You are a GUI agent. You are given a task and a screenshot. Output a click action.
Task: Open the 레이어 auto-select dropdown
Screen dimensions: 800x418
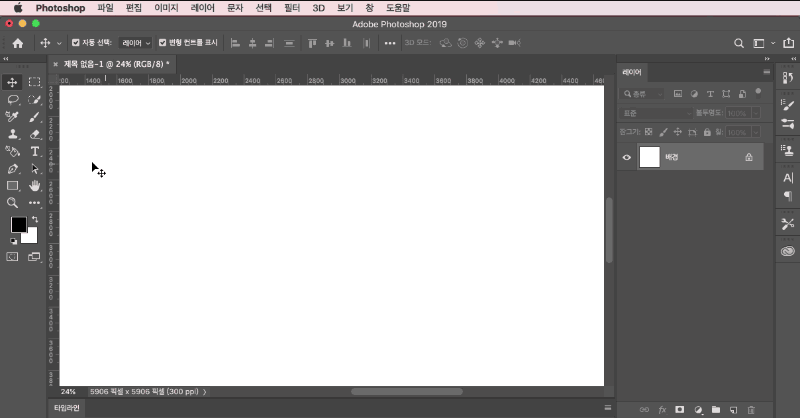pyautogui.click(x=136, y=43)
